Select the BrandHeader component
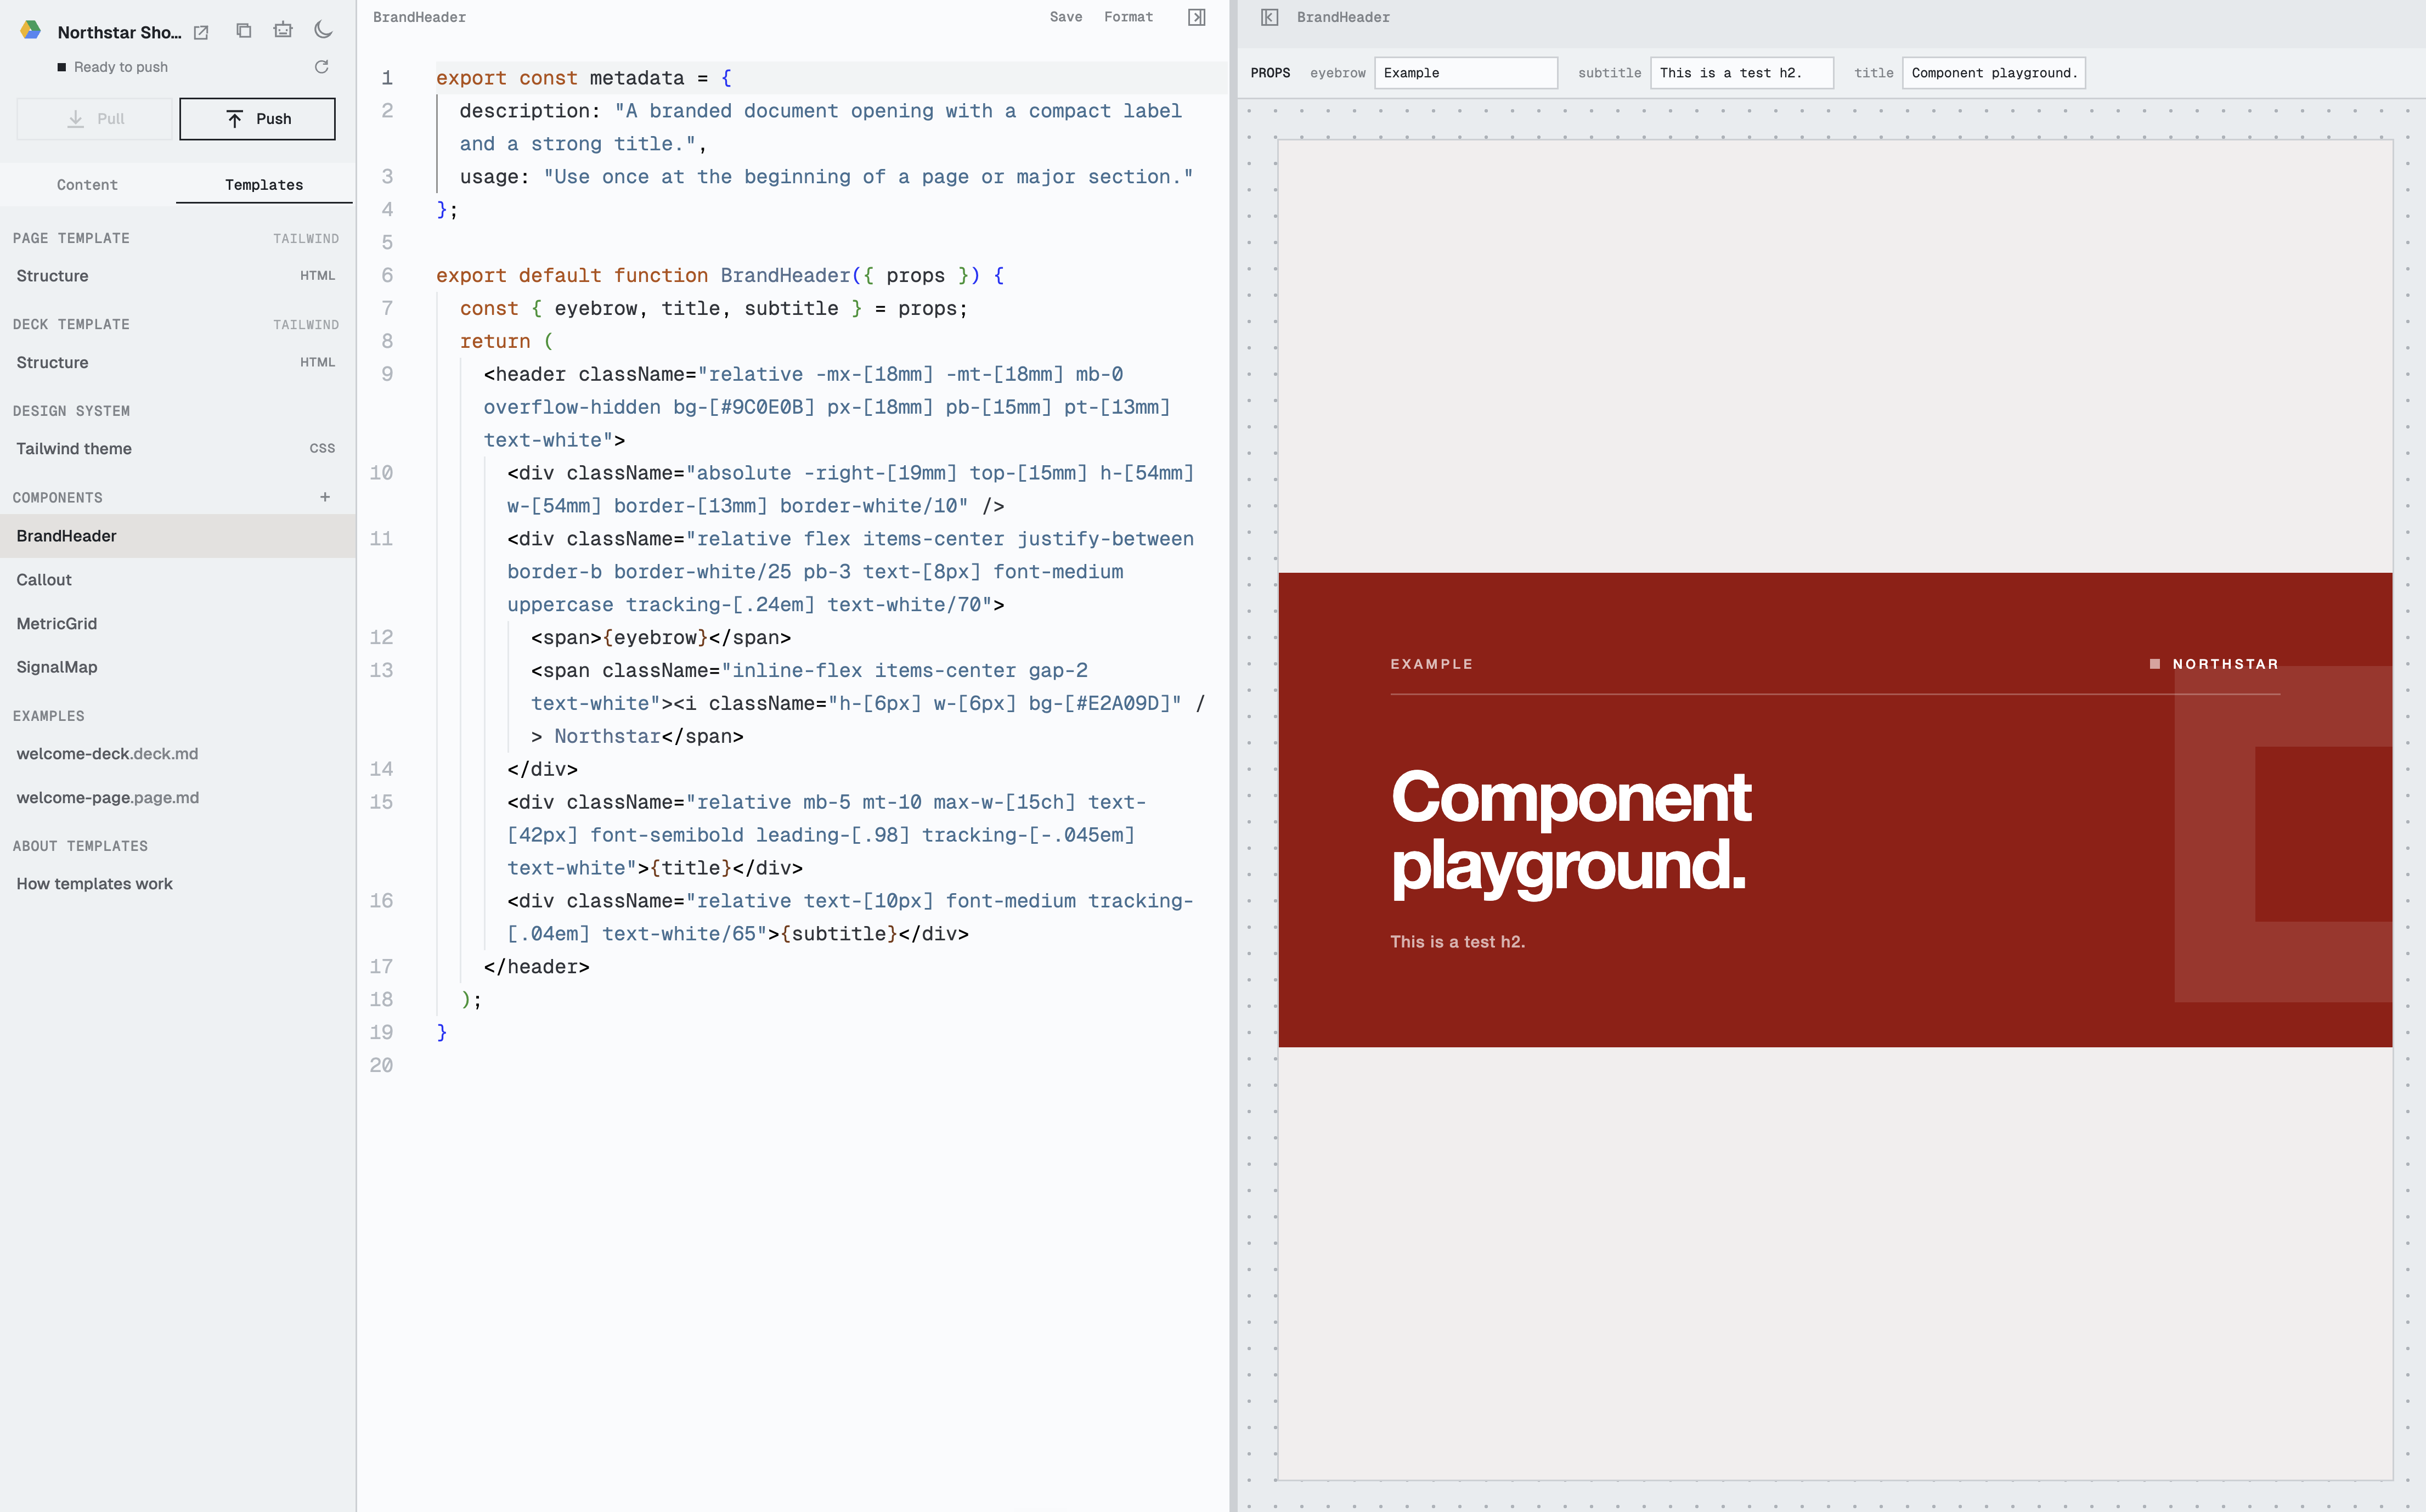The width and height of the screenshot is (2426, 1512). (x=178, y=536)
